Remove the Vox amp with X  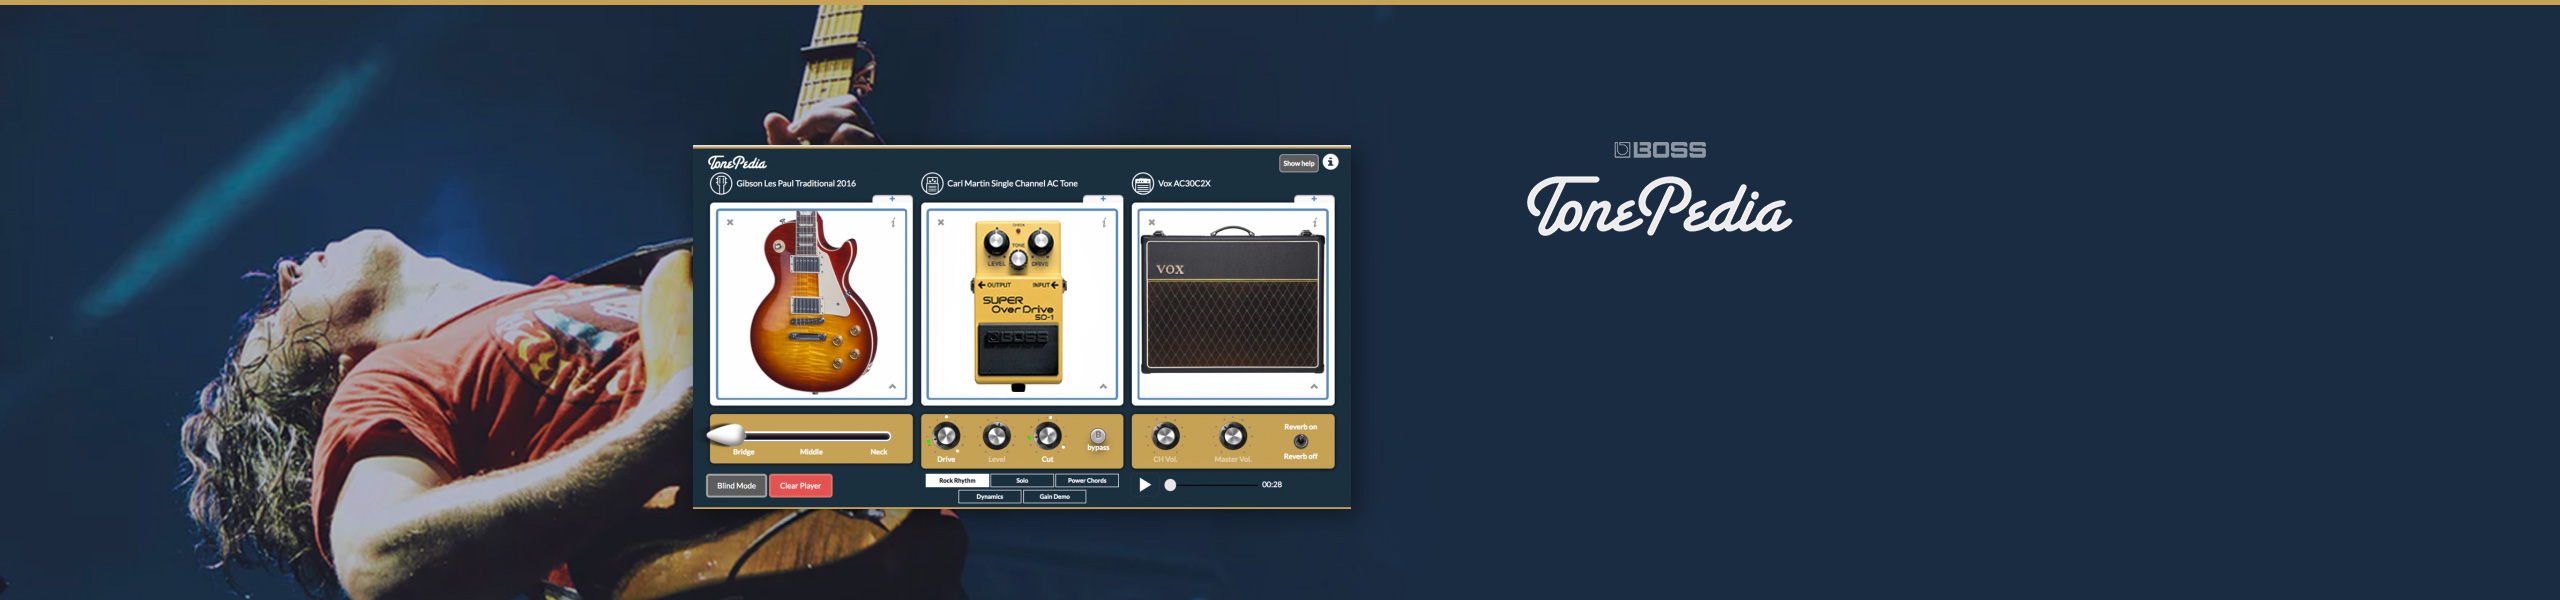(x=1152, y=222)
